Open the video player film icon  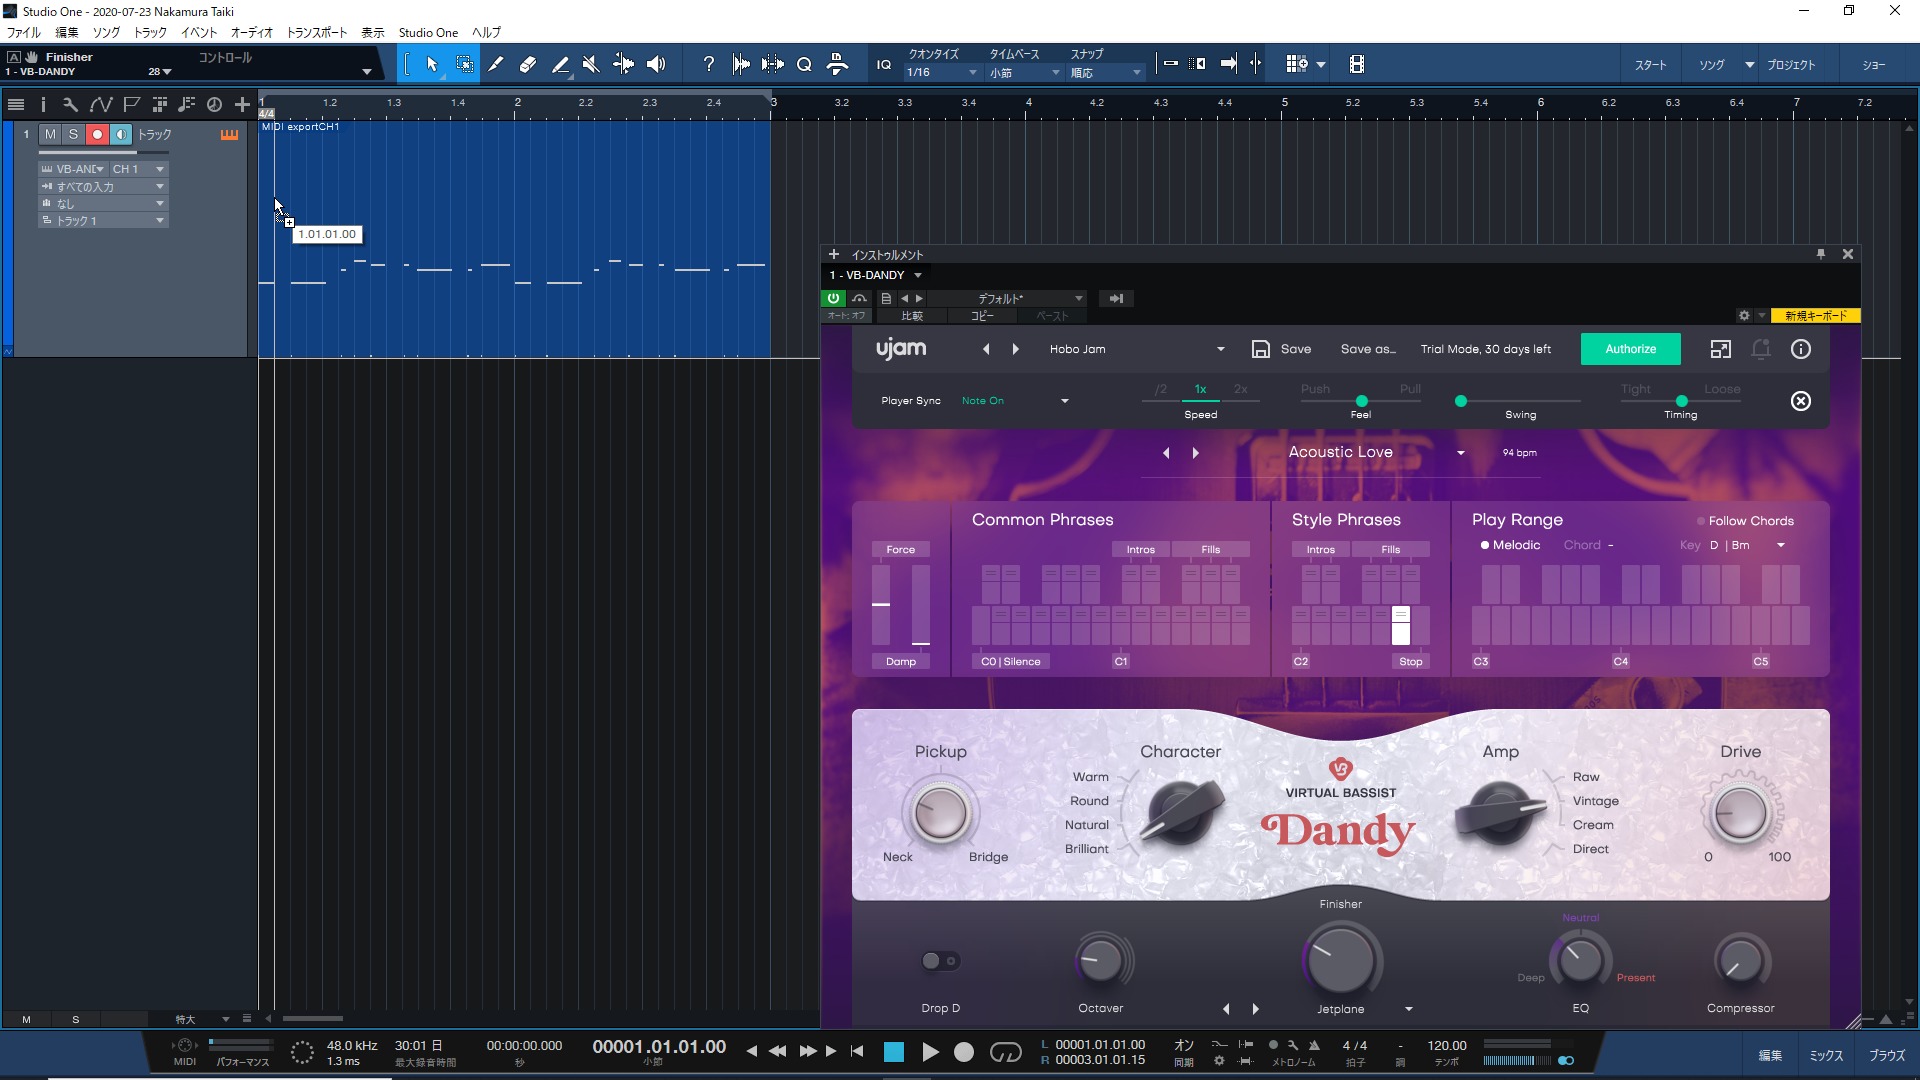pos(1357,64)
